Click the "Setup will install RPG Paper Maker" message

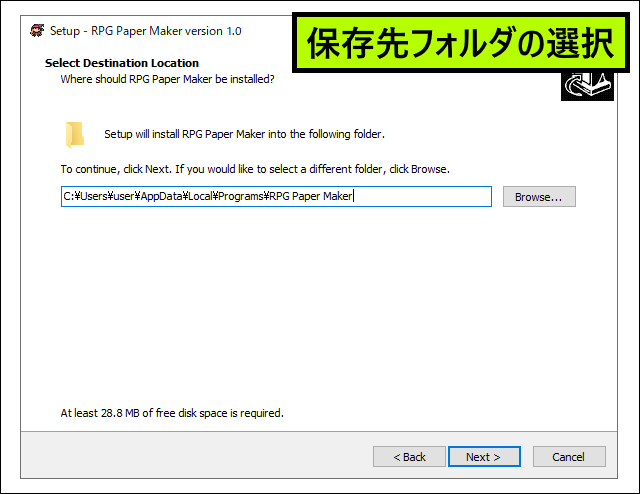pos(244,134)
